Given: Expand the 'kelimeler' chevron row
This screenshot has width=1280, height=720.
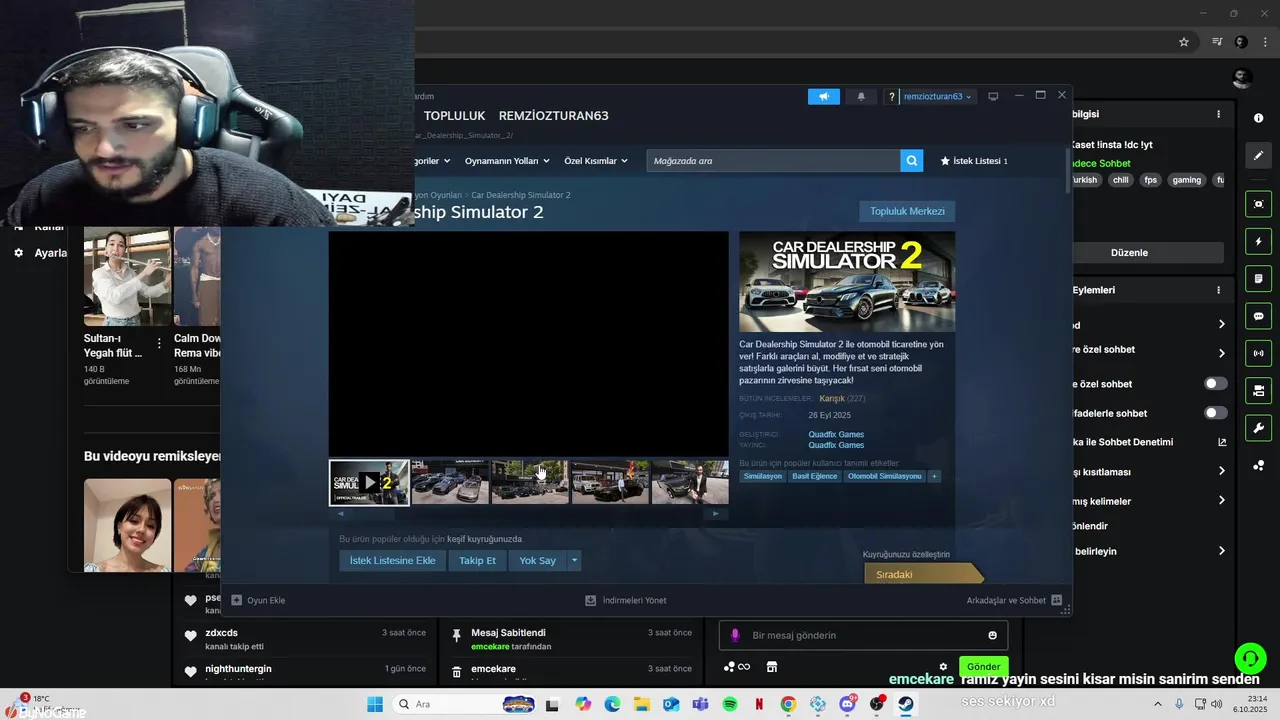Looking at the screenshot, I should point(1221,501).
